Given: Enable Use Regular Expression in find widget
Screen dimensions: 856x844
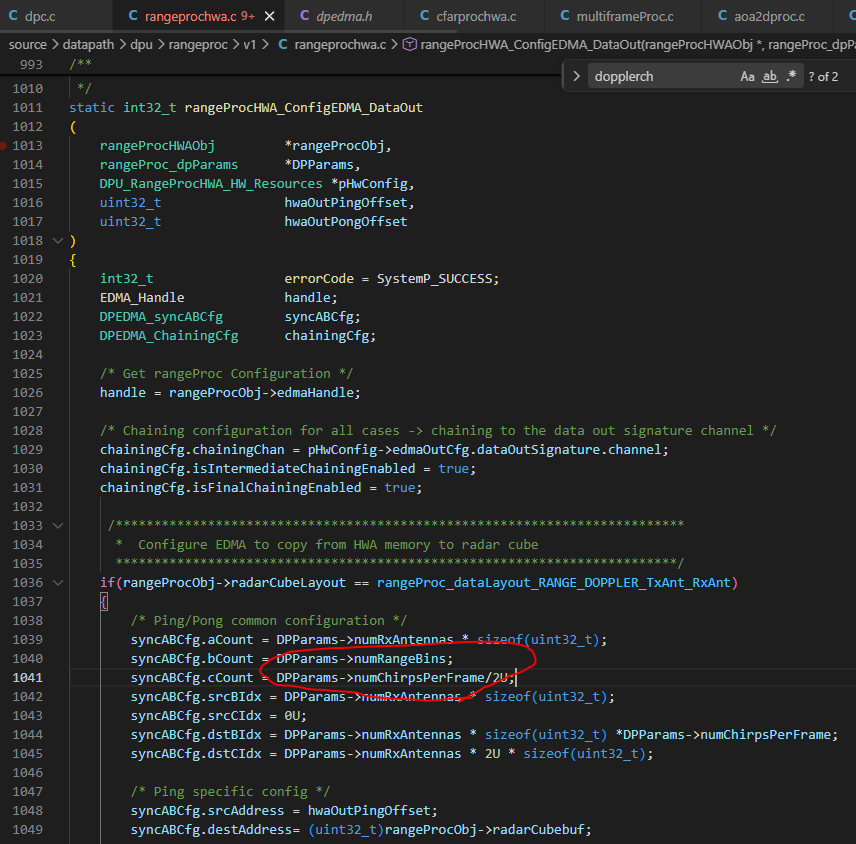Looking at the screenshot, I should pyautogui.click(x=791, y=76).
